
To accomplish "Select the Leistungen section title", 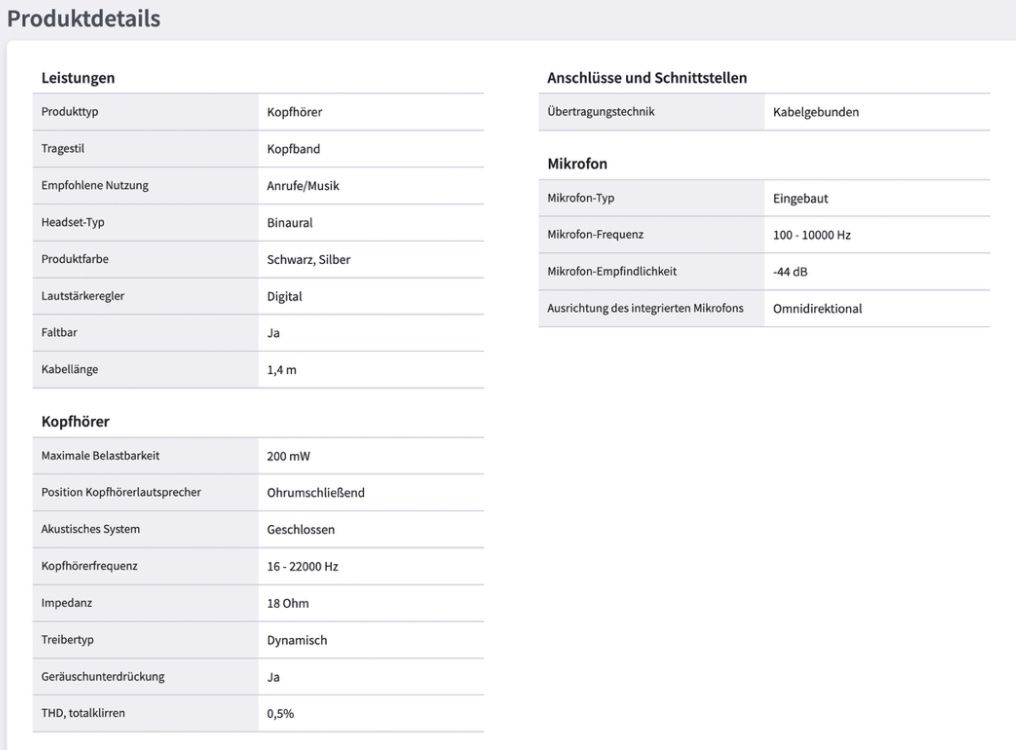I will click(78, 78).
